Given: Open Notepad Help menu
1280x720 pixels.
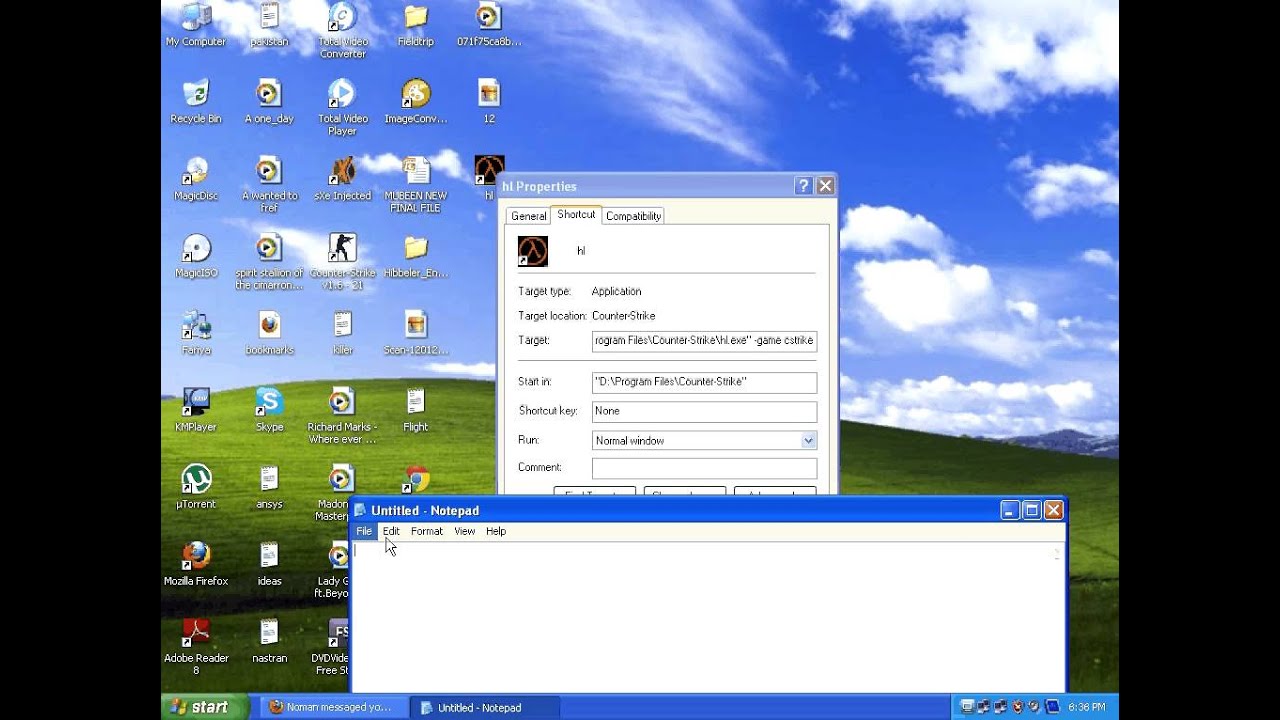Looking at the screenshot, I should coord(496,531).
